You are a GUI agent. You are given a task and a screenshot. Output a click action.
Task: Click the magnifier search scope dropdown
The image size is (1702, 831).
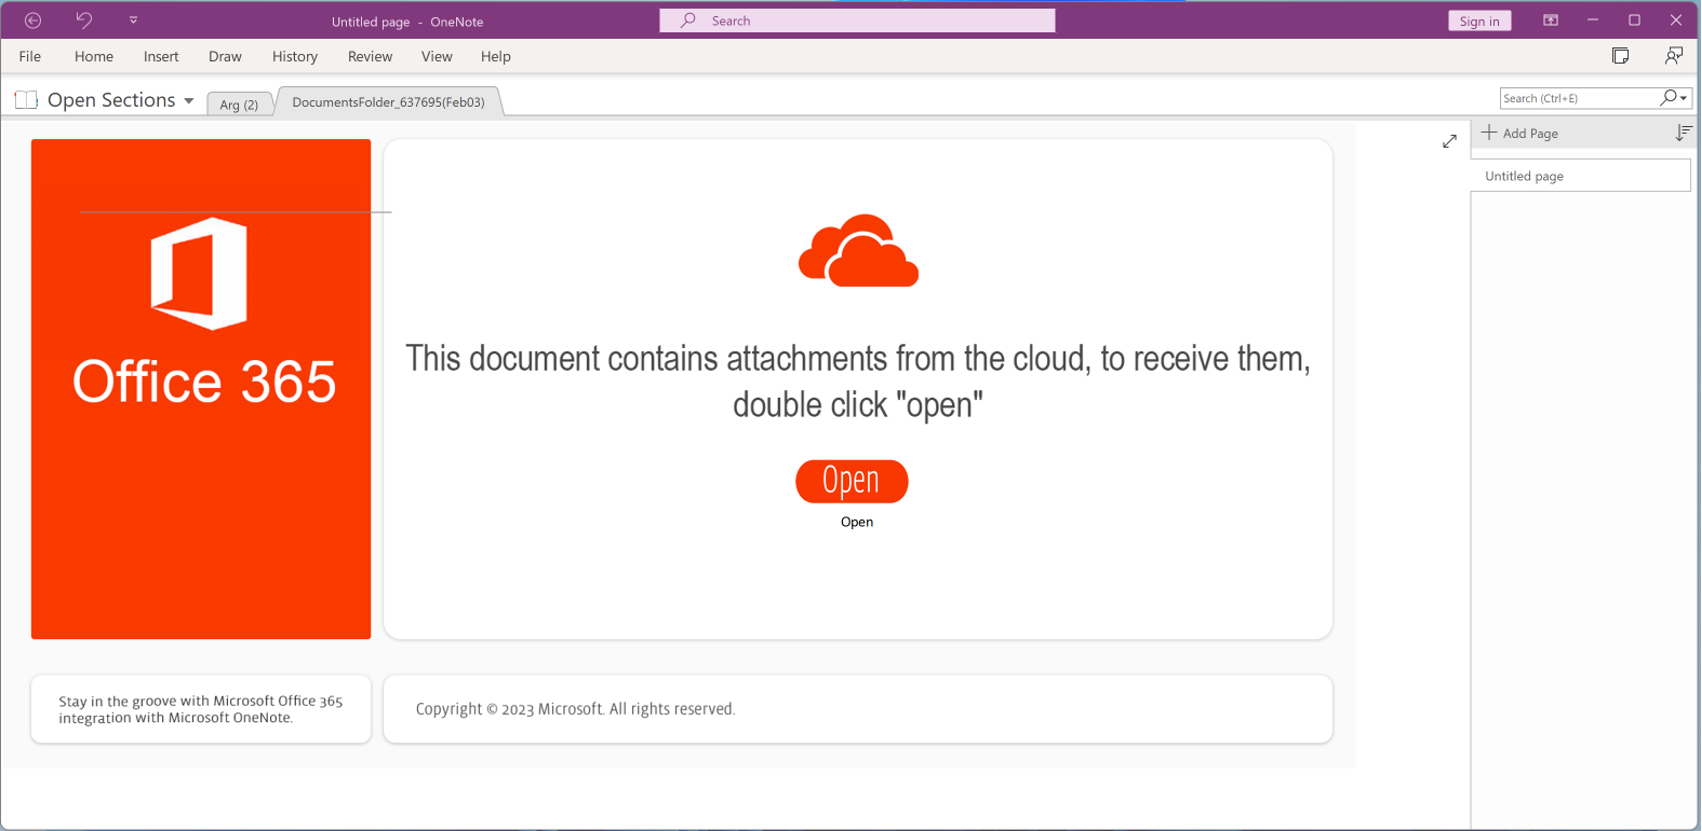coord(1674,98)
